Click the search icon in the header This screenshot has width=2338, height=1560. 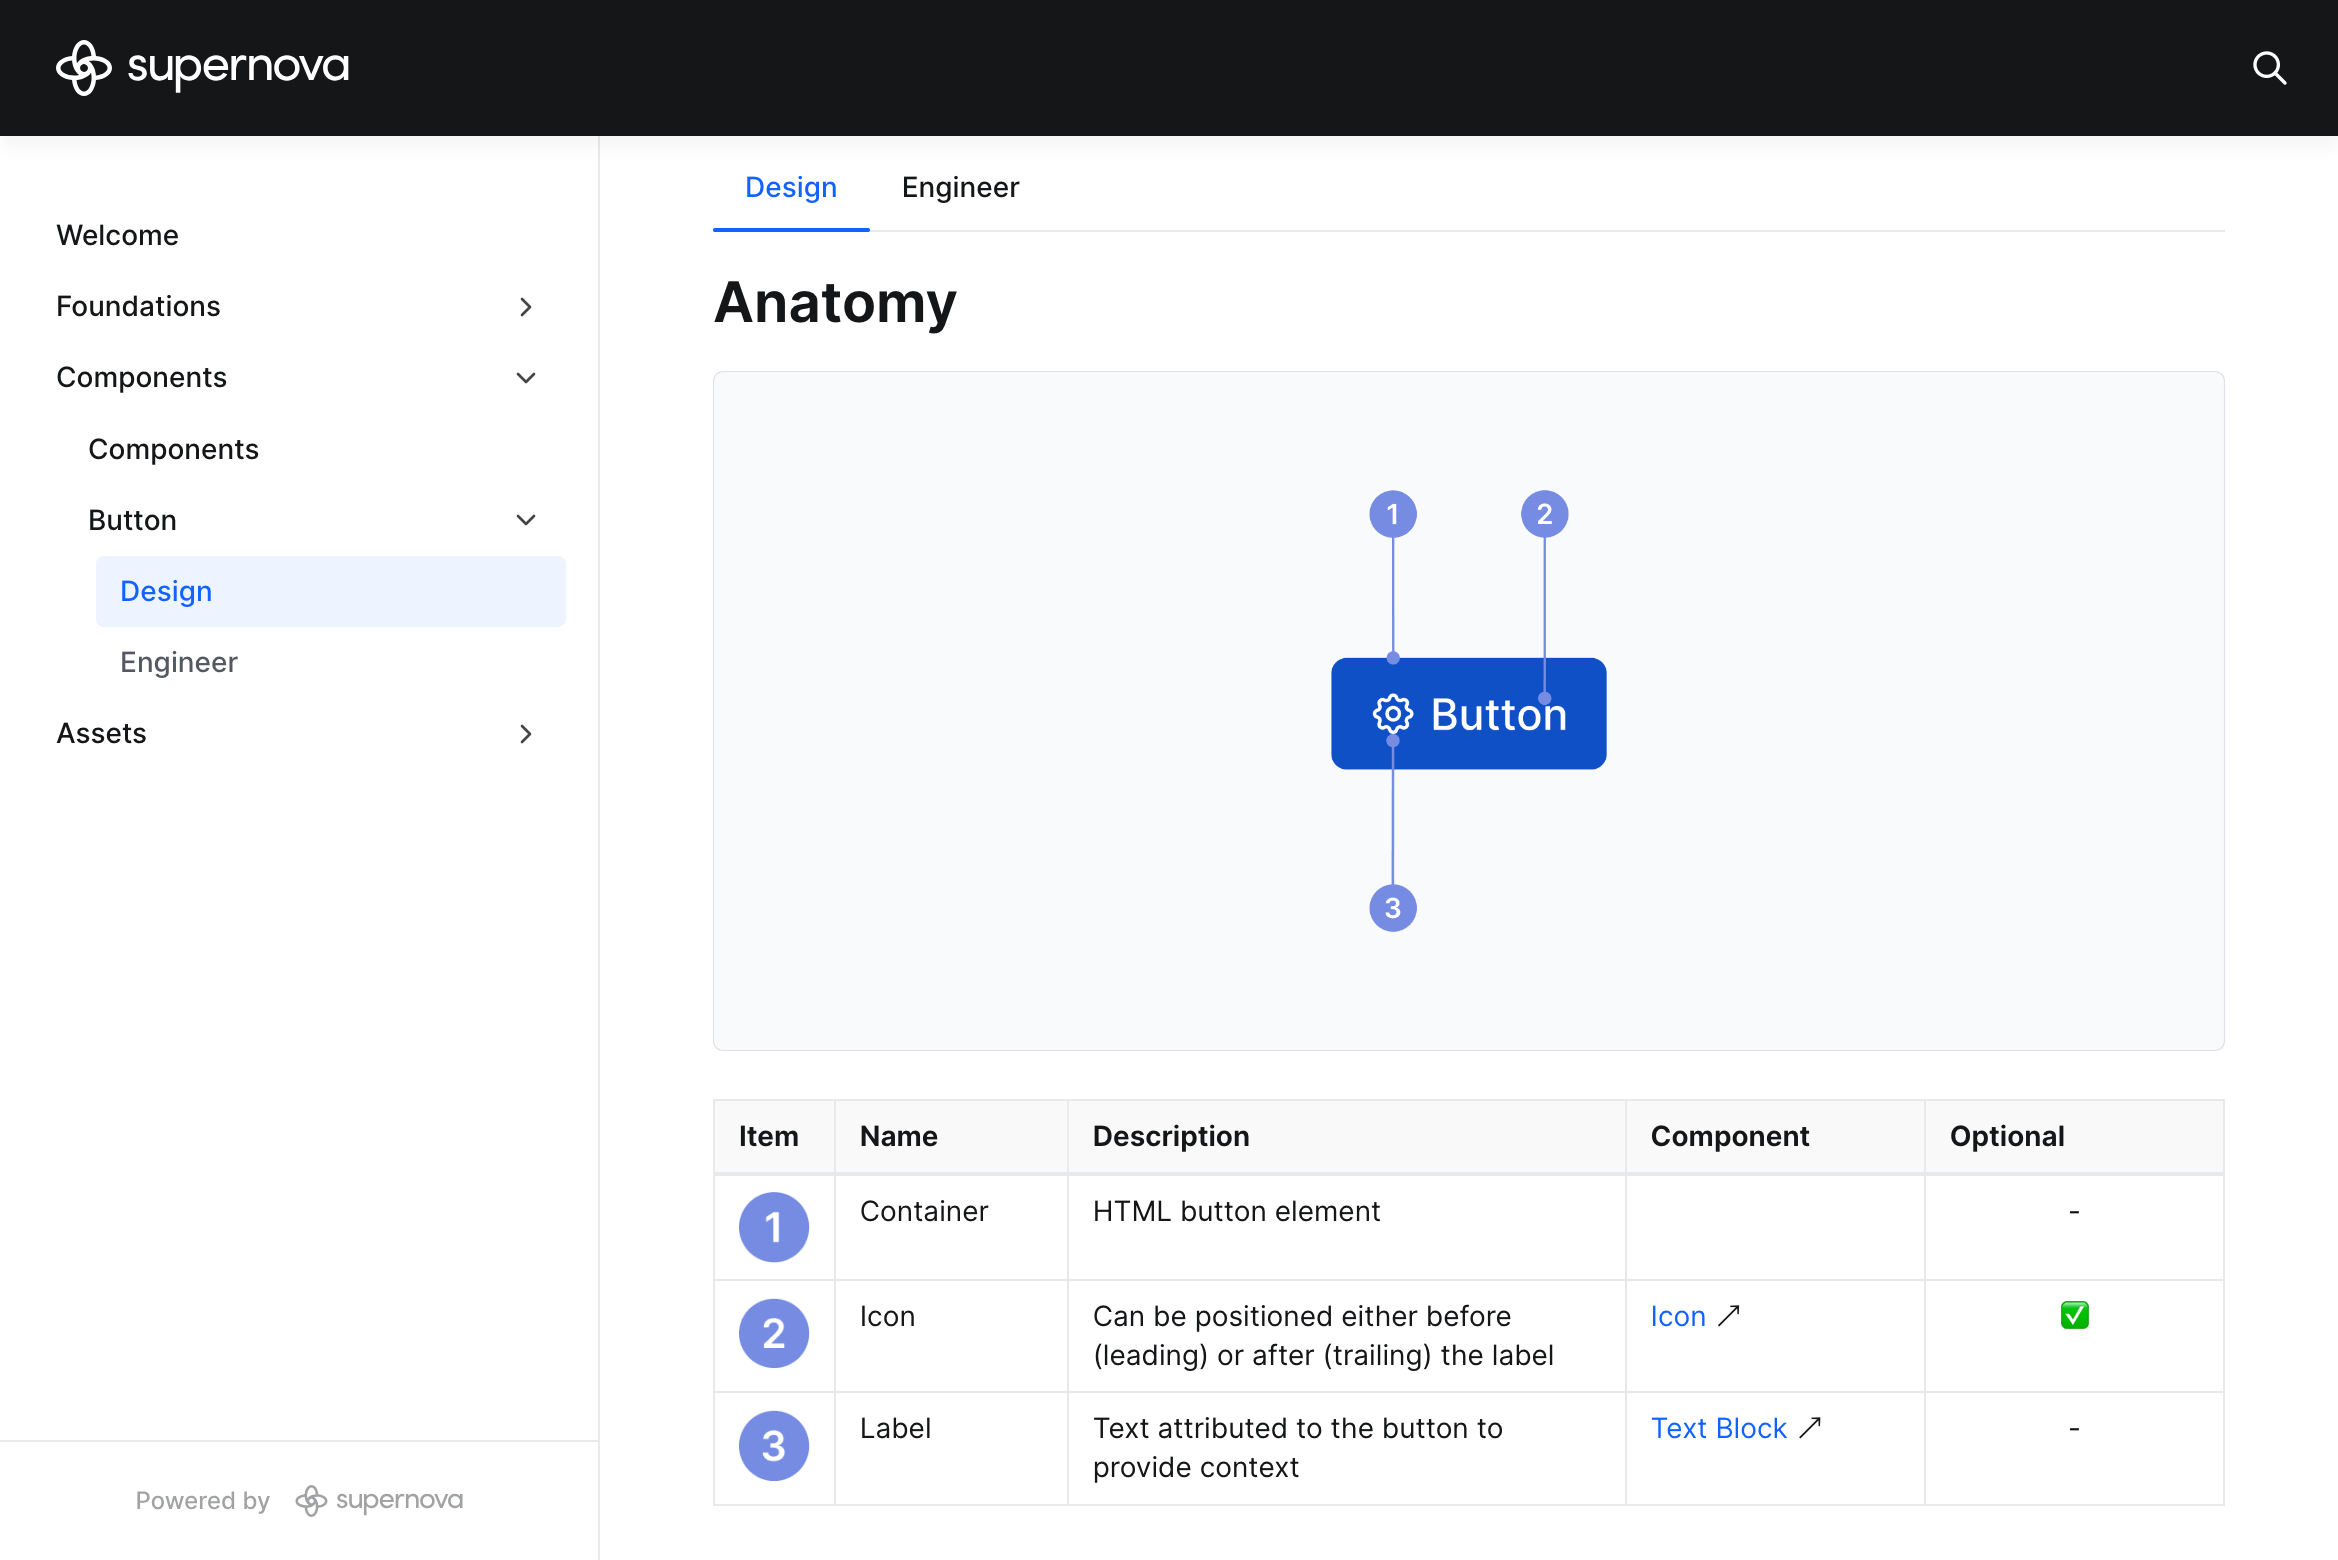(2269, 68)
